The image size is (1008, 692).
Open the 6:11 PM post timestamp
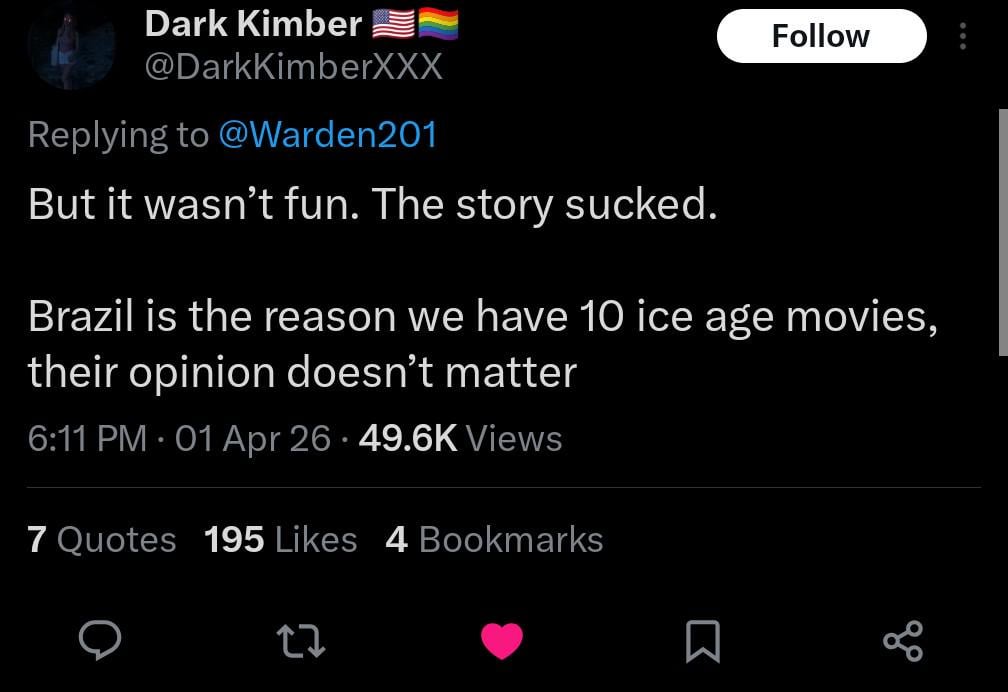[x=87, y=438]
